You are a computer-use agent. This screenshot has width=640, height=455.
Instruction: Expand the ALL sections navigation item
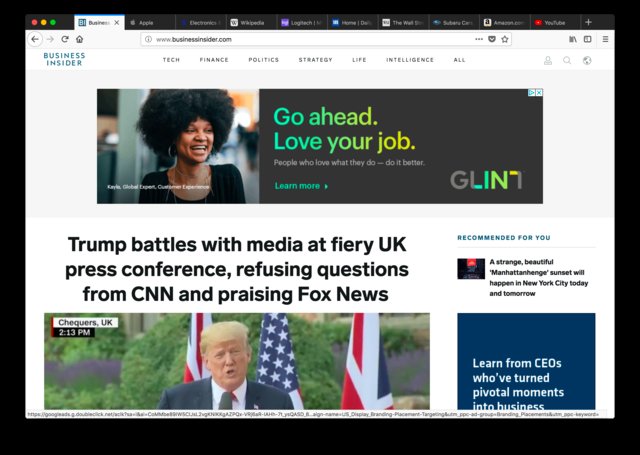[459, 60]
